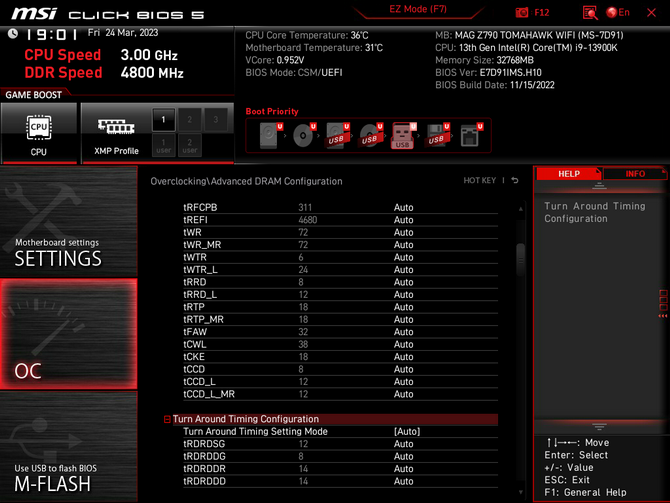The height and width of the screenshot is (503, 670).
Task: Edit the tRTP Auto value
Action: pos(403,307)
